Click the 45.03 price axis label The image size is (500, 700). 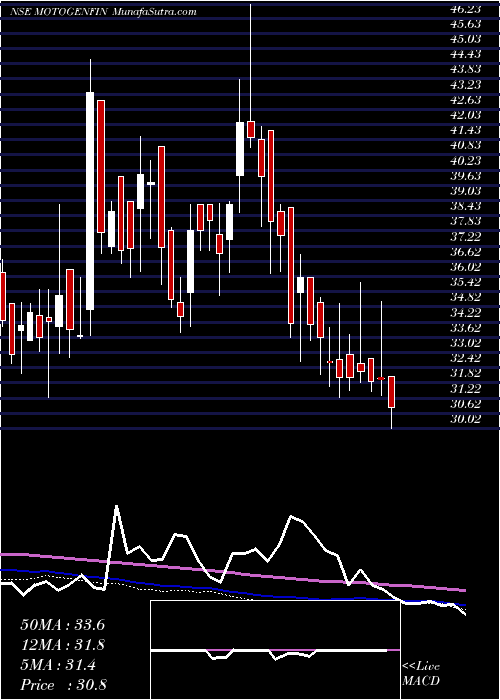tap(465, 39)
